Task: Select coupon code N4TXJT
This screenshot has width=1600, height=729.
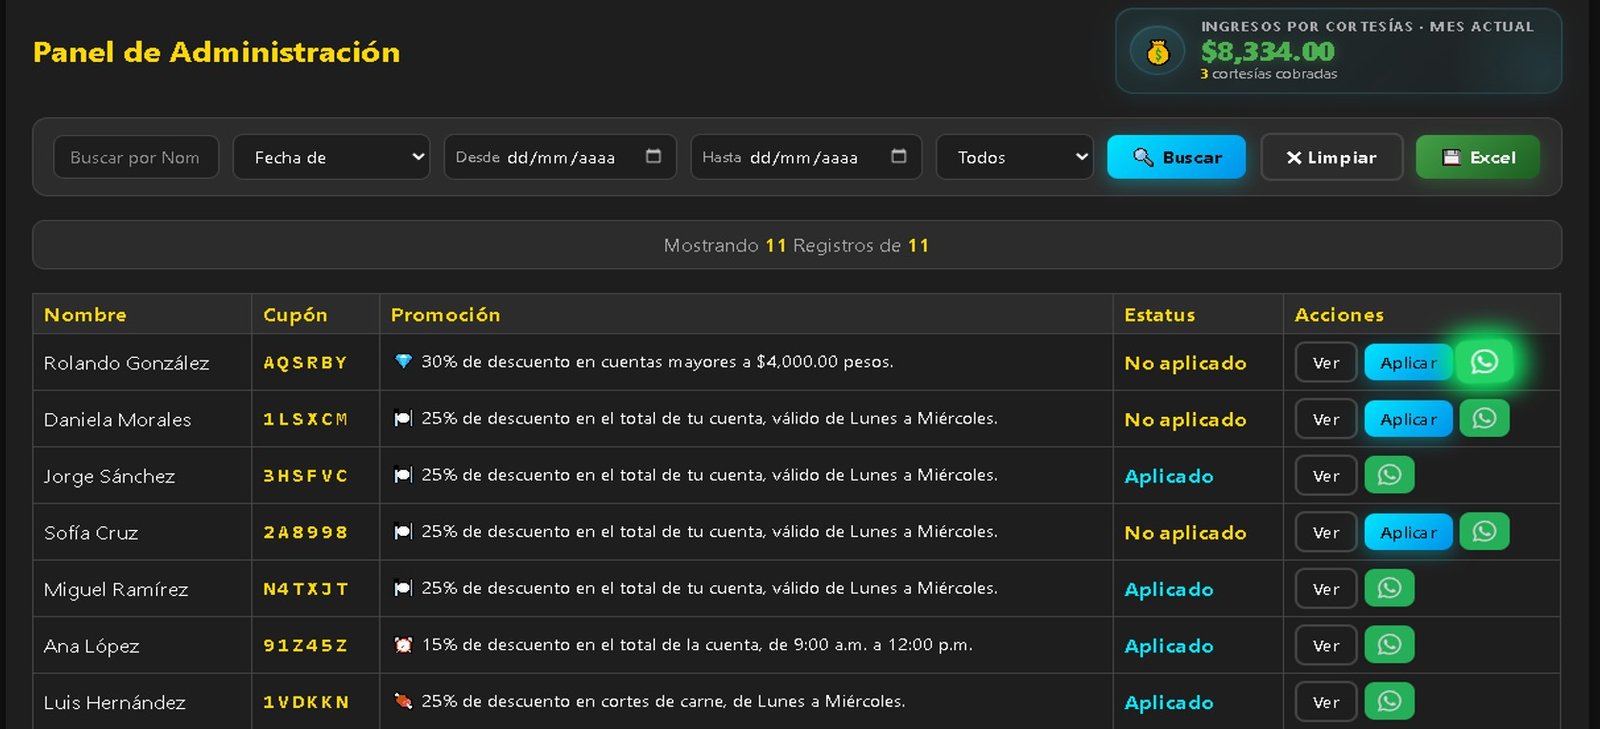Action: 305,589
